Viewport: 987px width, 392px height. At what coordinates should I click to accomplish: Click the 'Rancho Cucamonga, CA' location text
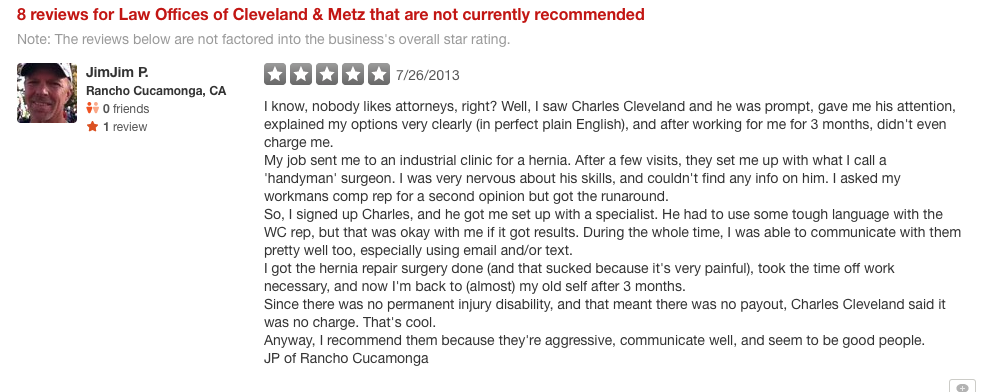click(156, 91)
